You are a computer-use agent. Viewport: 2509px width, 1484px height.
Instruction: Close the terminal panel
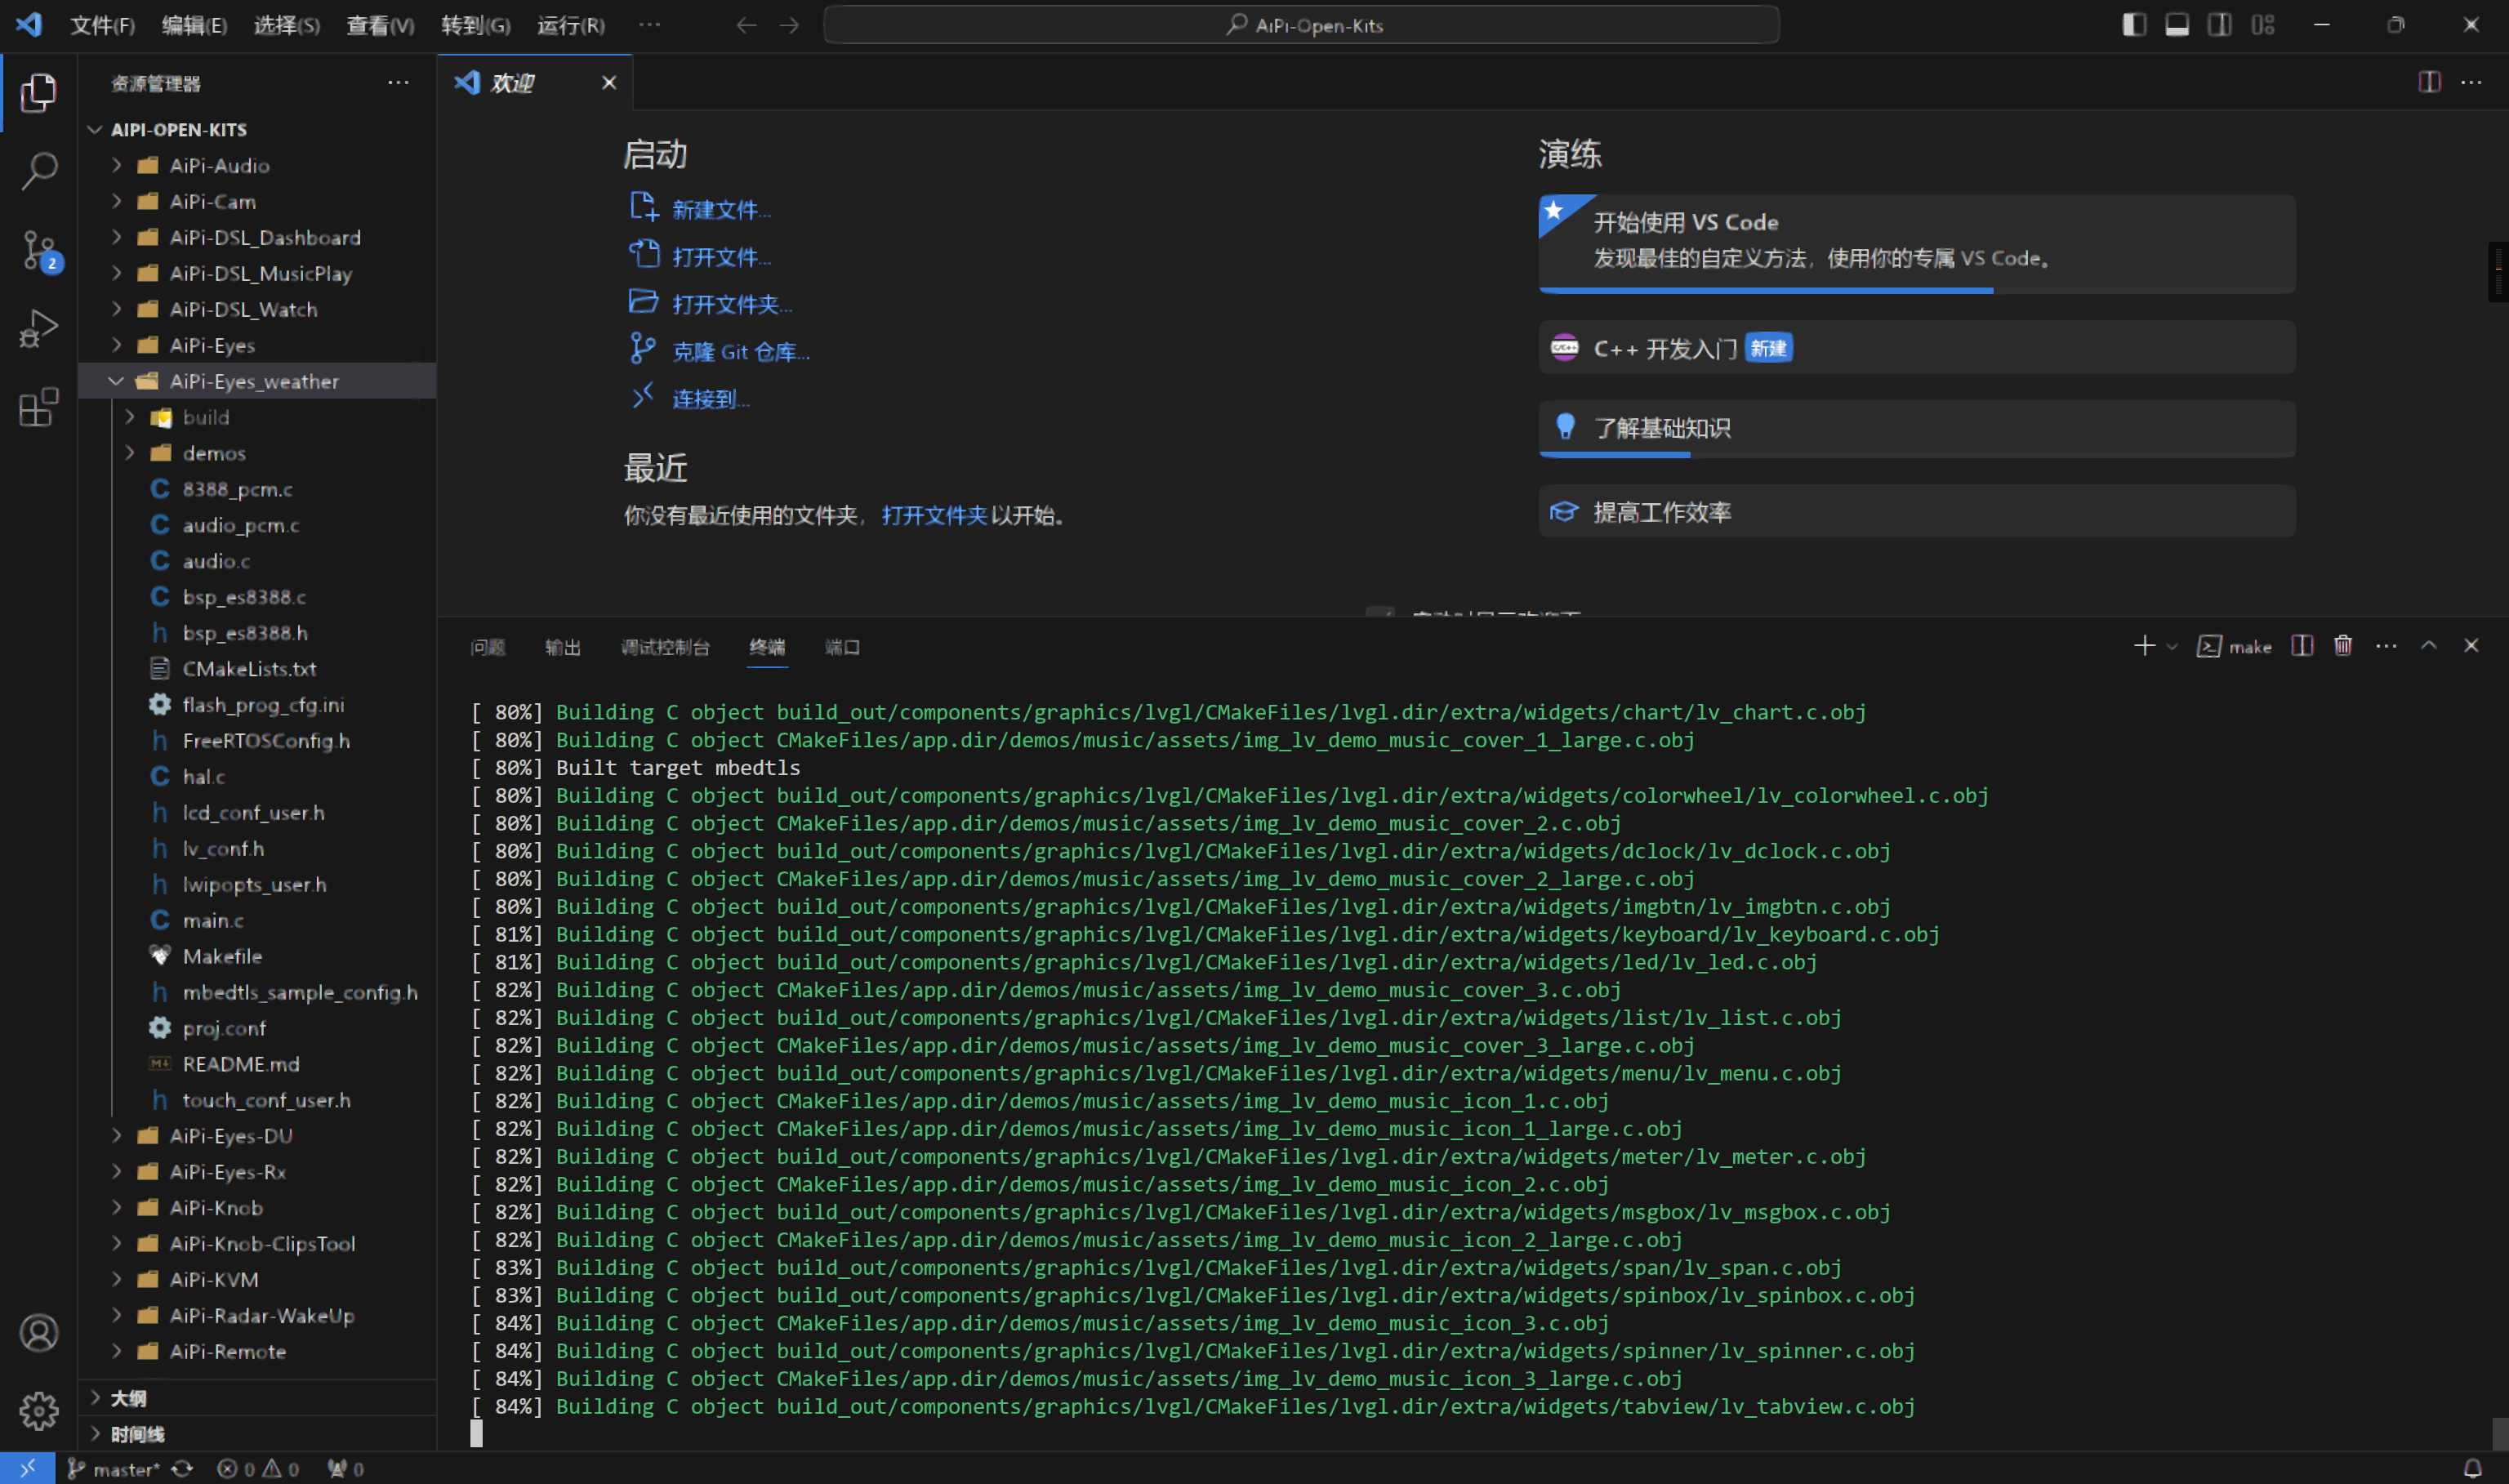pos(2471,646)
